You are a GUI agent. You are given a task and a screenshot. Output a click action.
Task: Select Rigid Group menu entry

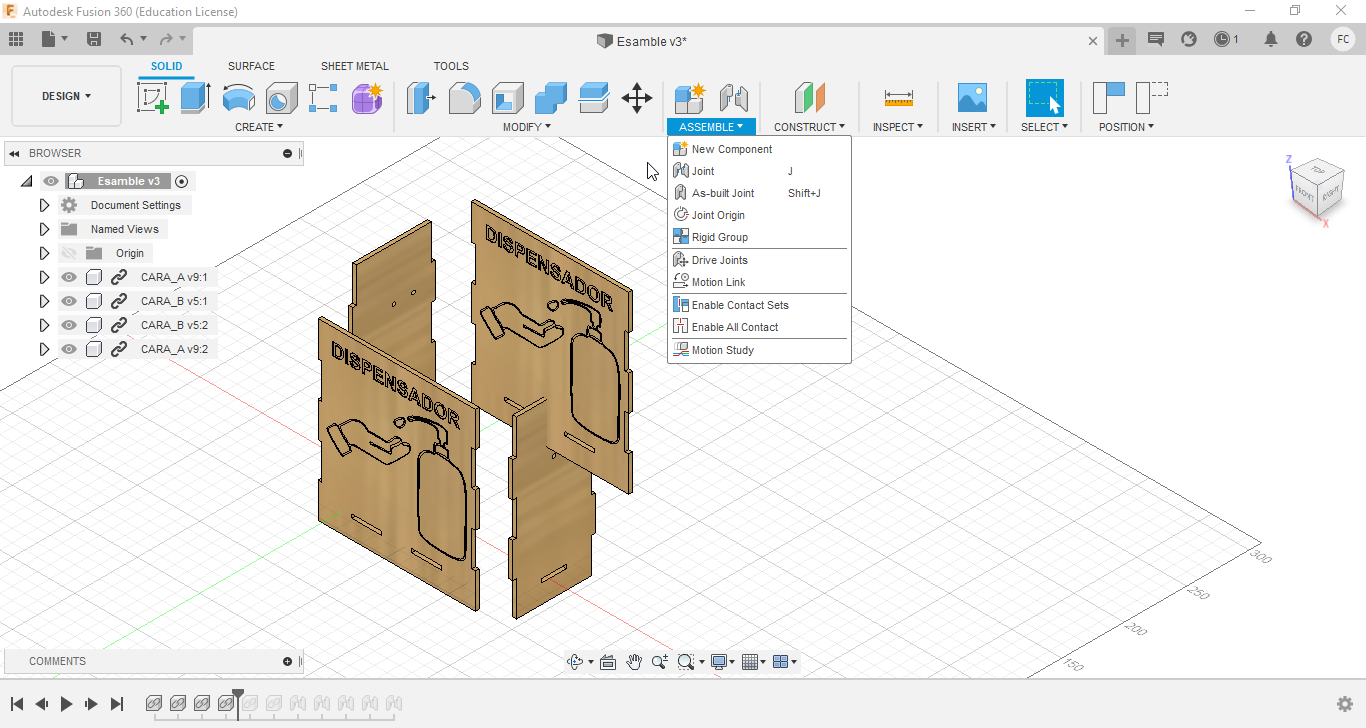coord(719,237)
